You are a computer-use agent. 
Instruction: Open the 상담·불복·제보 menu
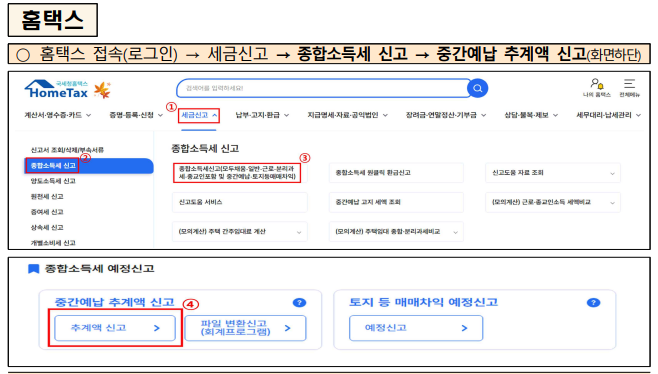pyautogui.click(x=531, y=115)
